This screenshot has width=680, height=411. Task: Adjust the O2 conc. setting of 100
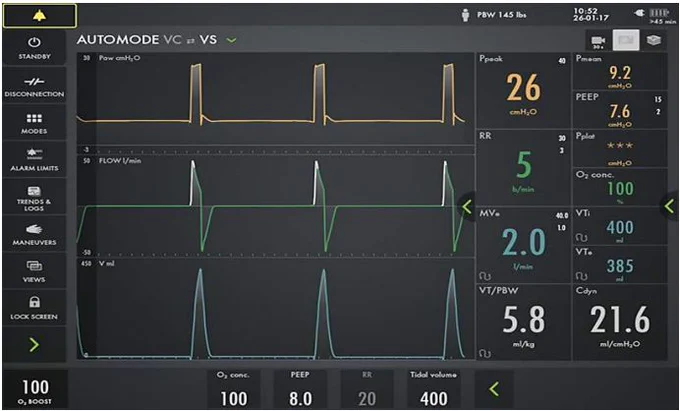click(233, 390)
